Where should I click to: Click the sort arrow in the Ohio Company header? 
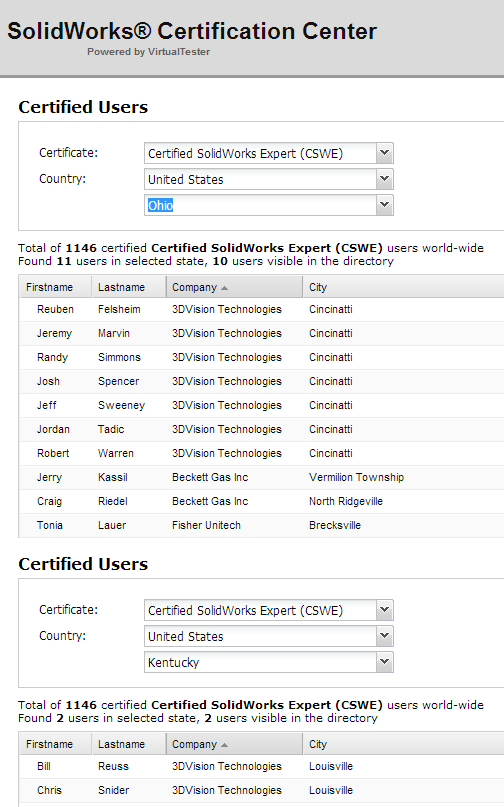coord(224,288)
